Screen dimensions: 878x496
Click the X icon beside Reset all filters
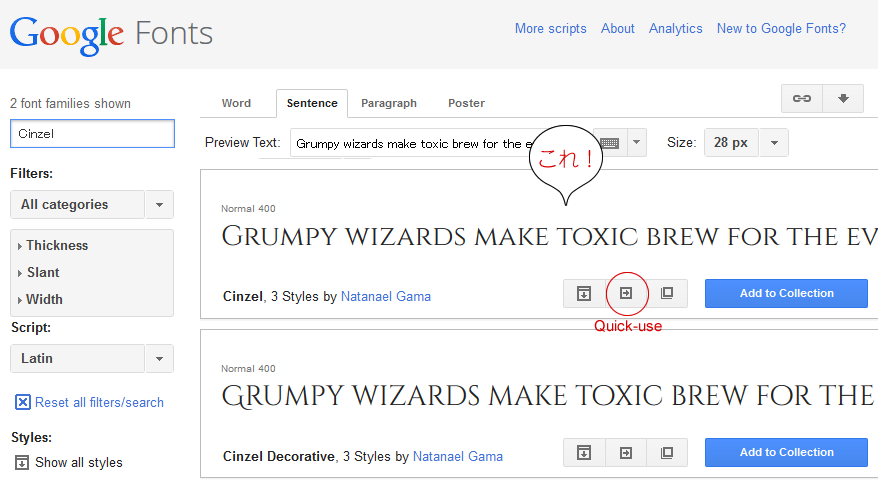click(x=22, y=402)
